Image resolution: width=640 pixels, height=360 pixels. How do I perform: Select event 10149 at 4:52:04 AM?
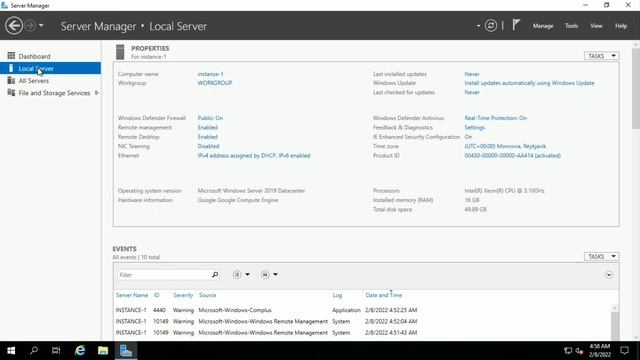click(363, 322)
